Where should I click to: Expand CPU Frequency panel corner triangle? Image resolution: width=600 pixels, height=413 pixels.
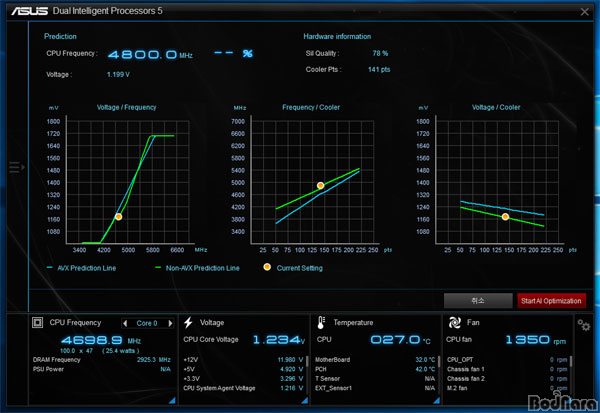pyautogui.click(x=172, y=400)
